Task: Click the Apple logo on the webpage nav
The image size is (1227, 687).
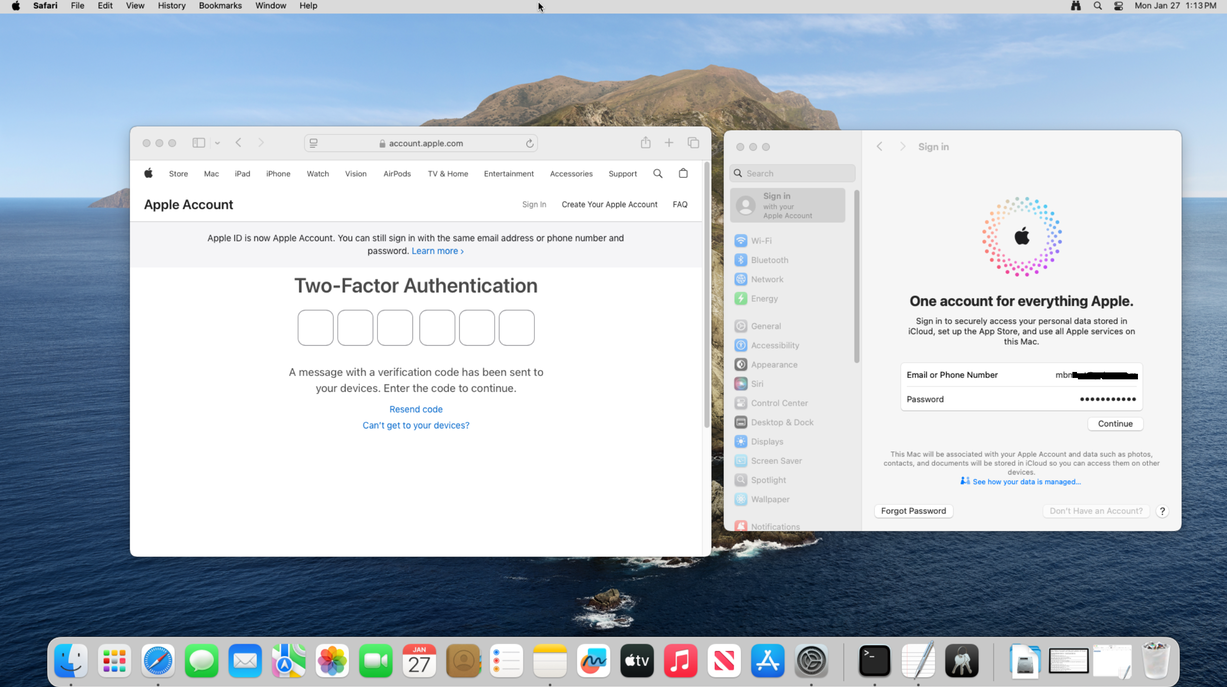Action: click(x=148, y=173)
